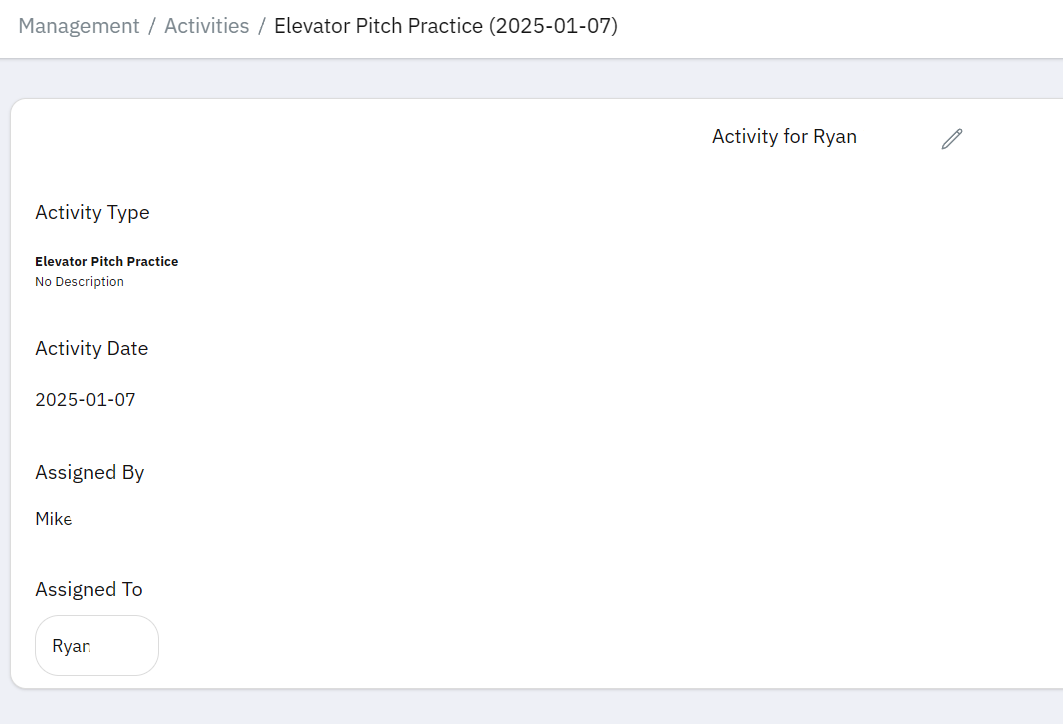Select the edit icon beside 'Activity for Ryan'
This screenshot has width=1063, height=724.
coord(951,139)
